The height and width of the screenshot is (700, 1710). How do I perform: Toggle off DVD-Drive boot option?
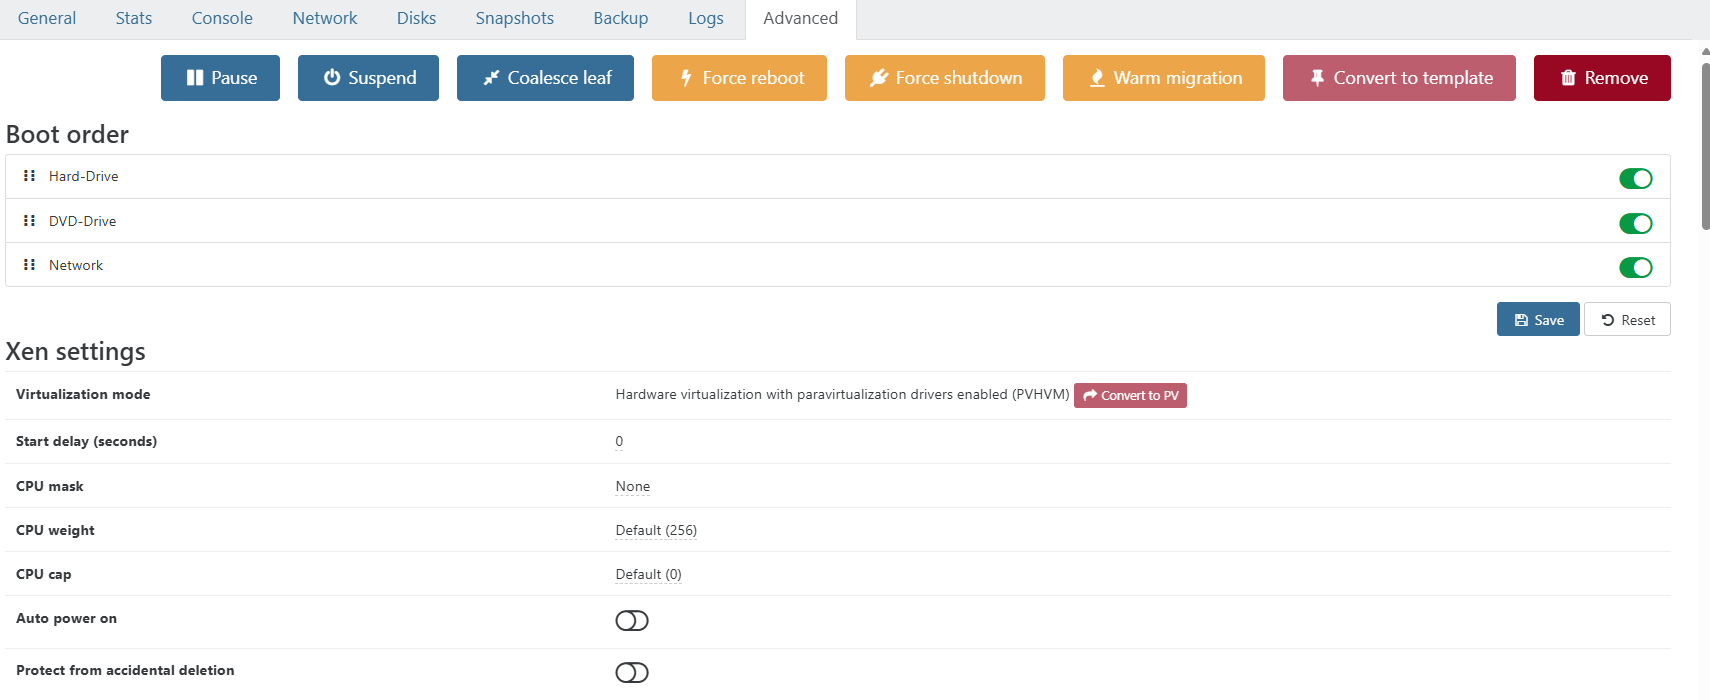click(x=1635, y=224)
